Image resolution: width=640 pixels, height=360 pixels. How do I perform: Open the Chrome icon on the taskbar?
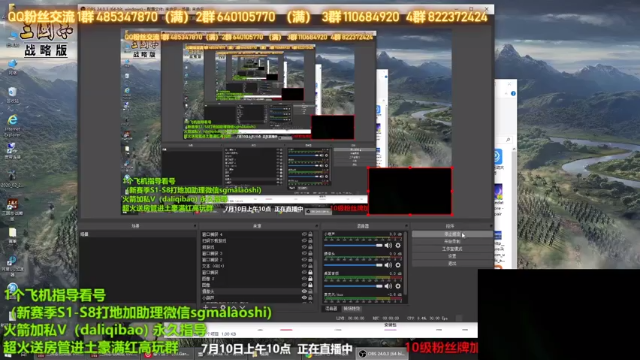tap(309, 355)
